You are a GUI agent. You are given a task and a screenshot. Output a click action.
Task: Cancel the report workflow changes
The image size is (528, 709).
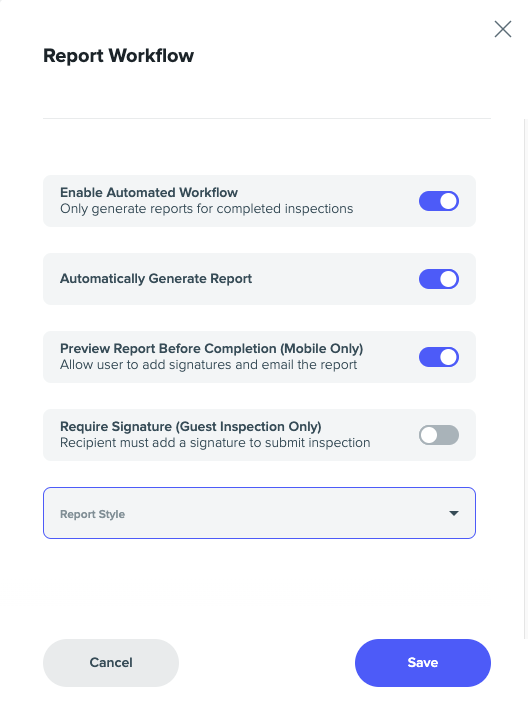pos(111,663)
